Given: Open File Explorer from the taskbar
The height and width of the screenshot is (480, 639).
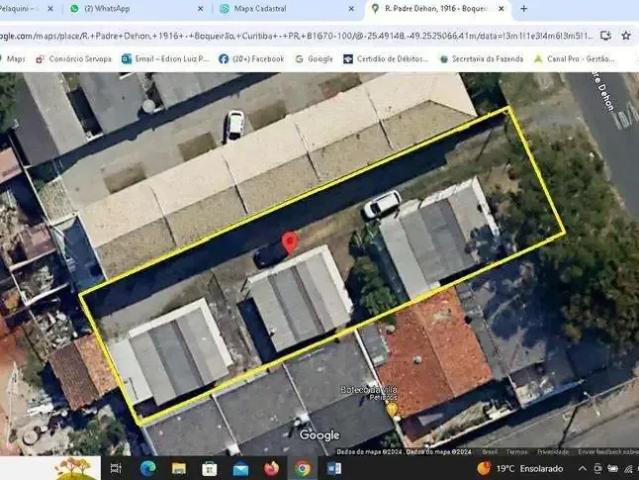Looking at the screenshot, I should click(x=179, y=468).
